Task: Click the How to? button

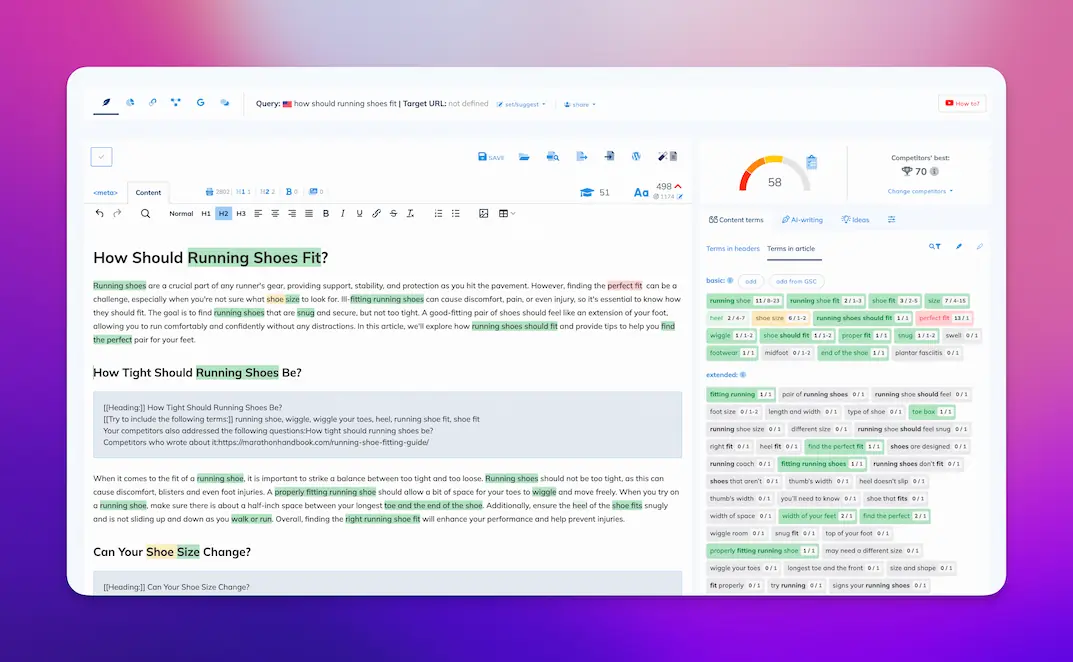Action: point(961,103)
